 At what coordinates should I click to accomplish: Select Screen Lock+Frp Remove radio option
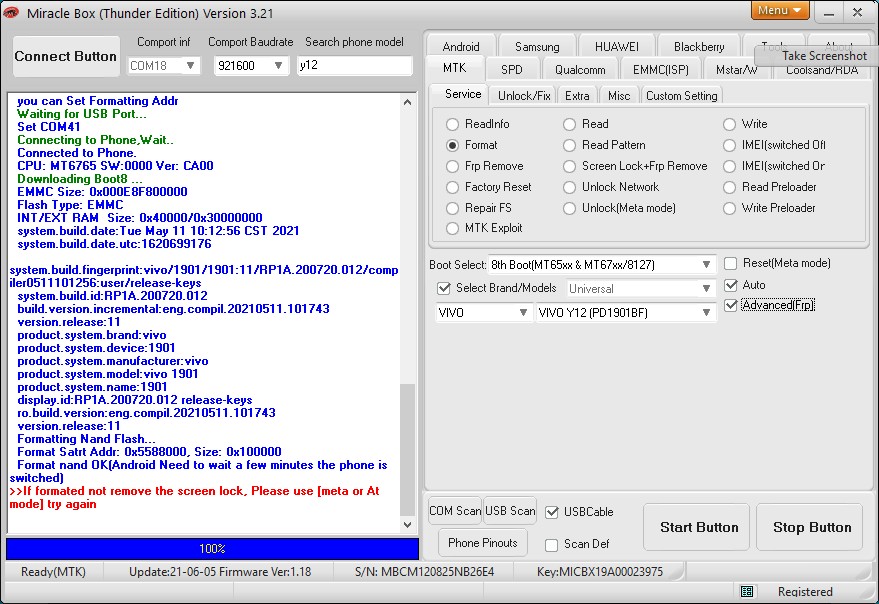pyautogui.click(x=570, y=167)
